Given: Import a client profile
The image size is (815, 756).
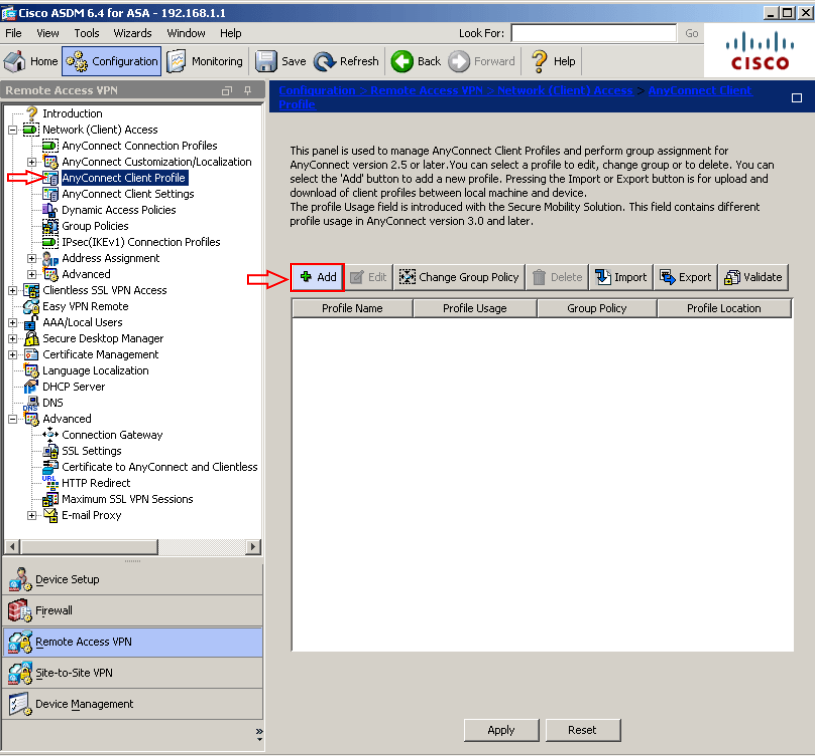Looking at the screenshot, I should tap(620, 277).
